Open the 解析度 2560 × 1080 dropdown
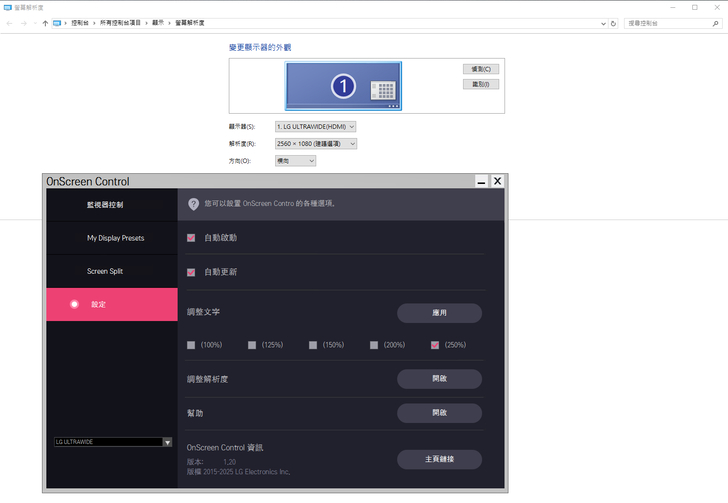The height and width of the screenshot is (503, 728). click(316, 144)
